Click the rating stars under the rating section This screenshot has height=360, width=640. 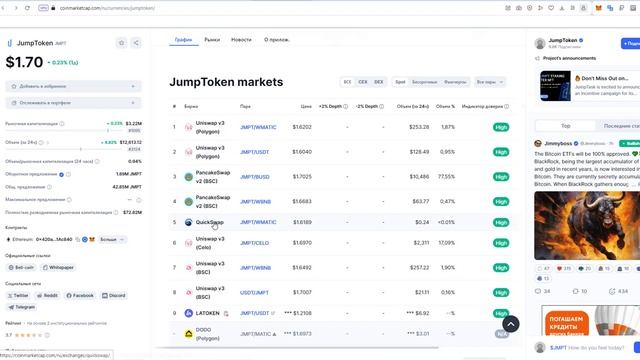tap(28, 335)
